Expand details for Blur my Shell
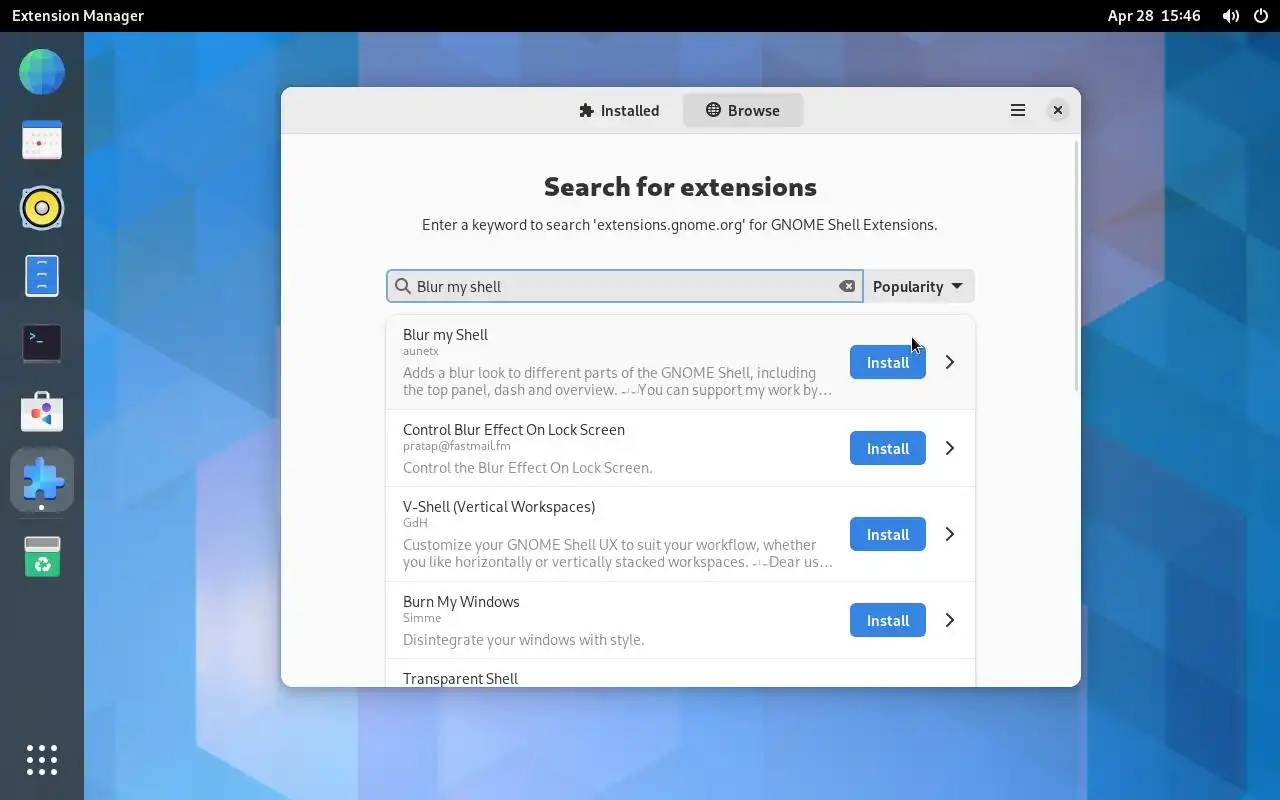 click(x=950, y=362)
